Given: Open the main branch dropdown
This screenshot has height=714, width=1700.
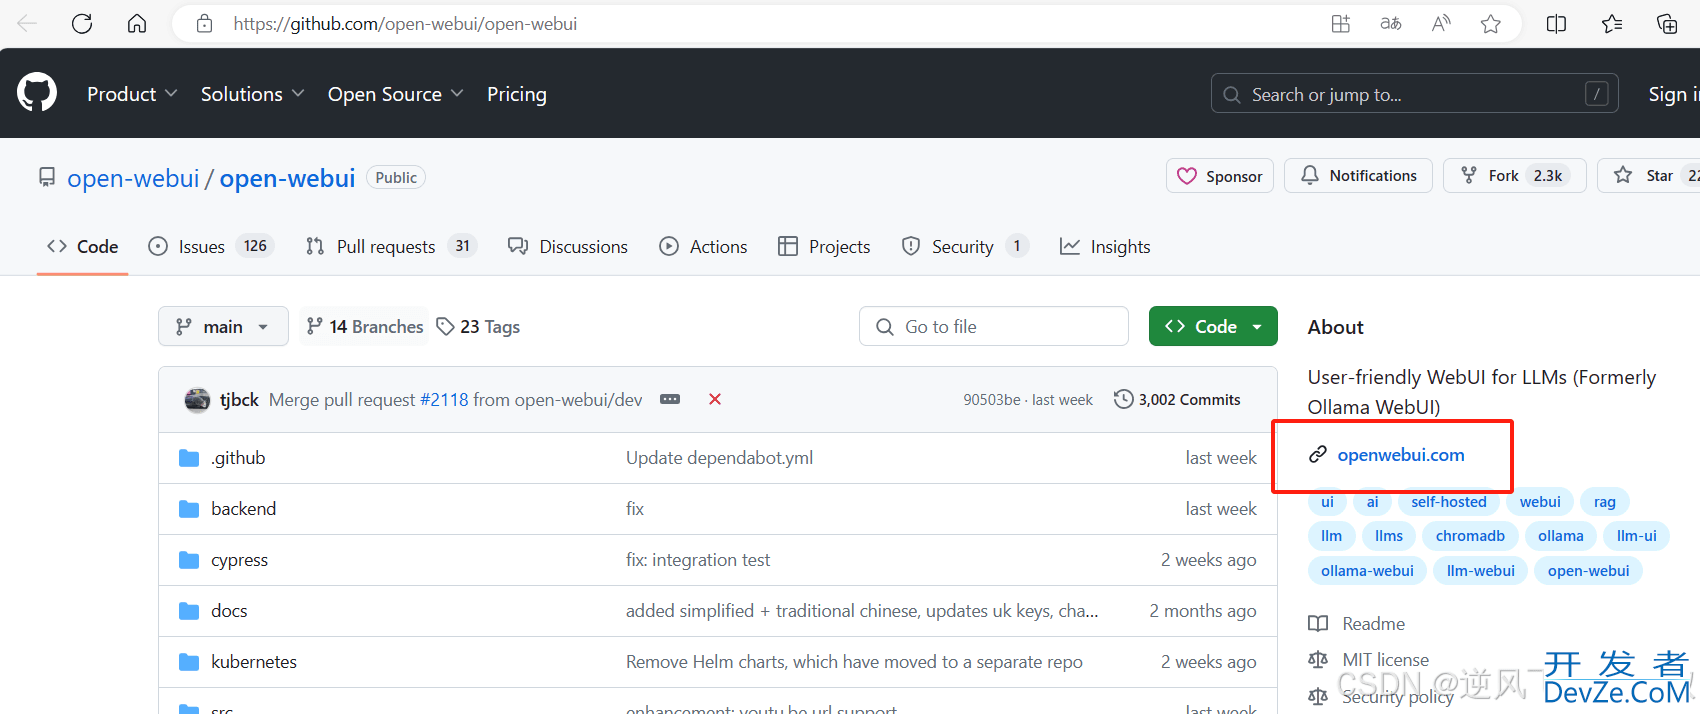Looking at the screenshot, I should click(x=223, y=326).
